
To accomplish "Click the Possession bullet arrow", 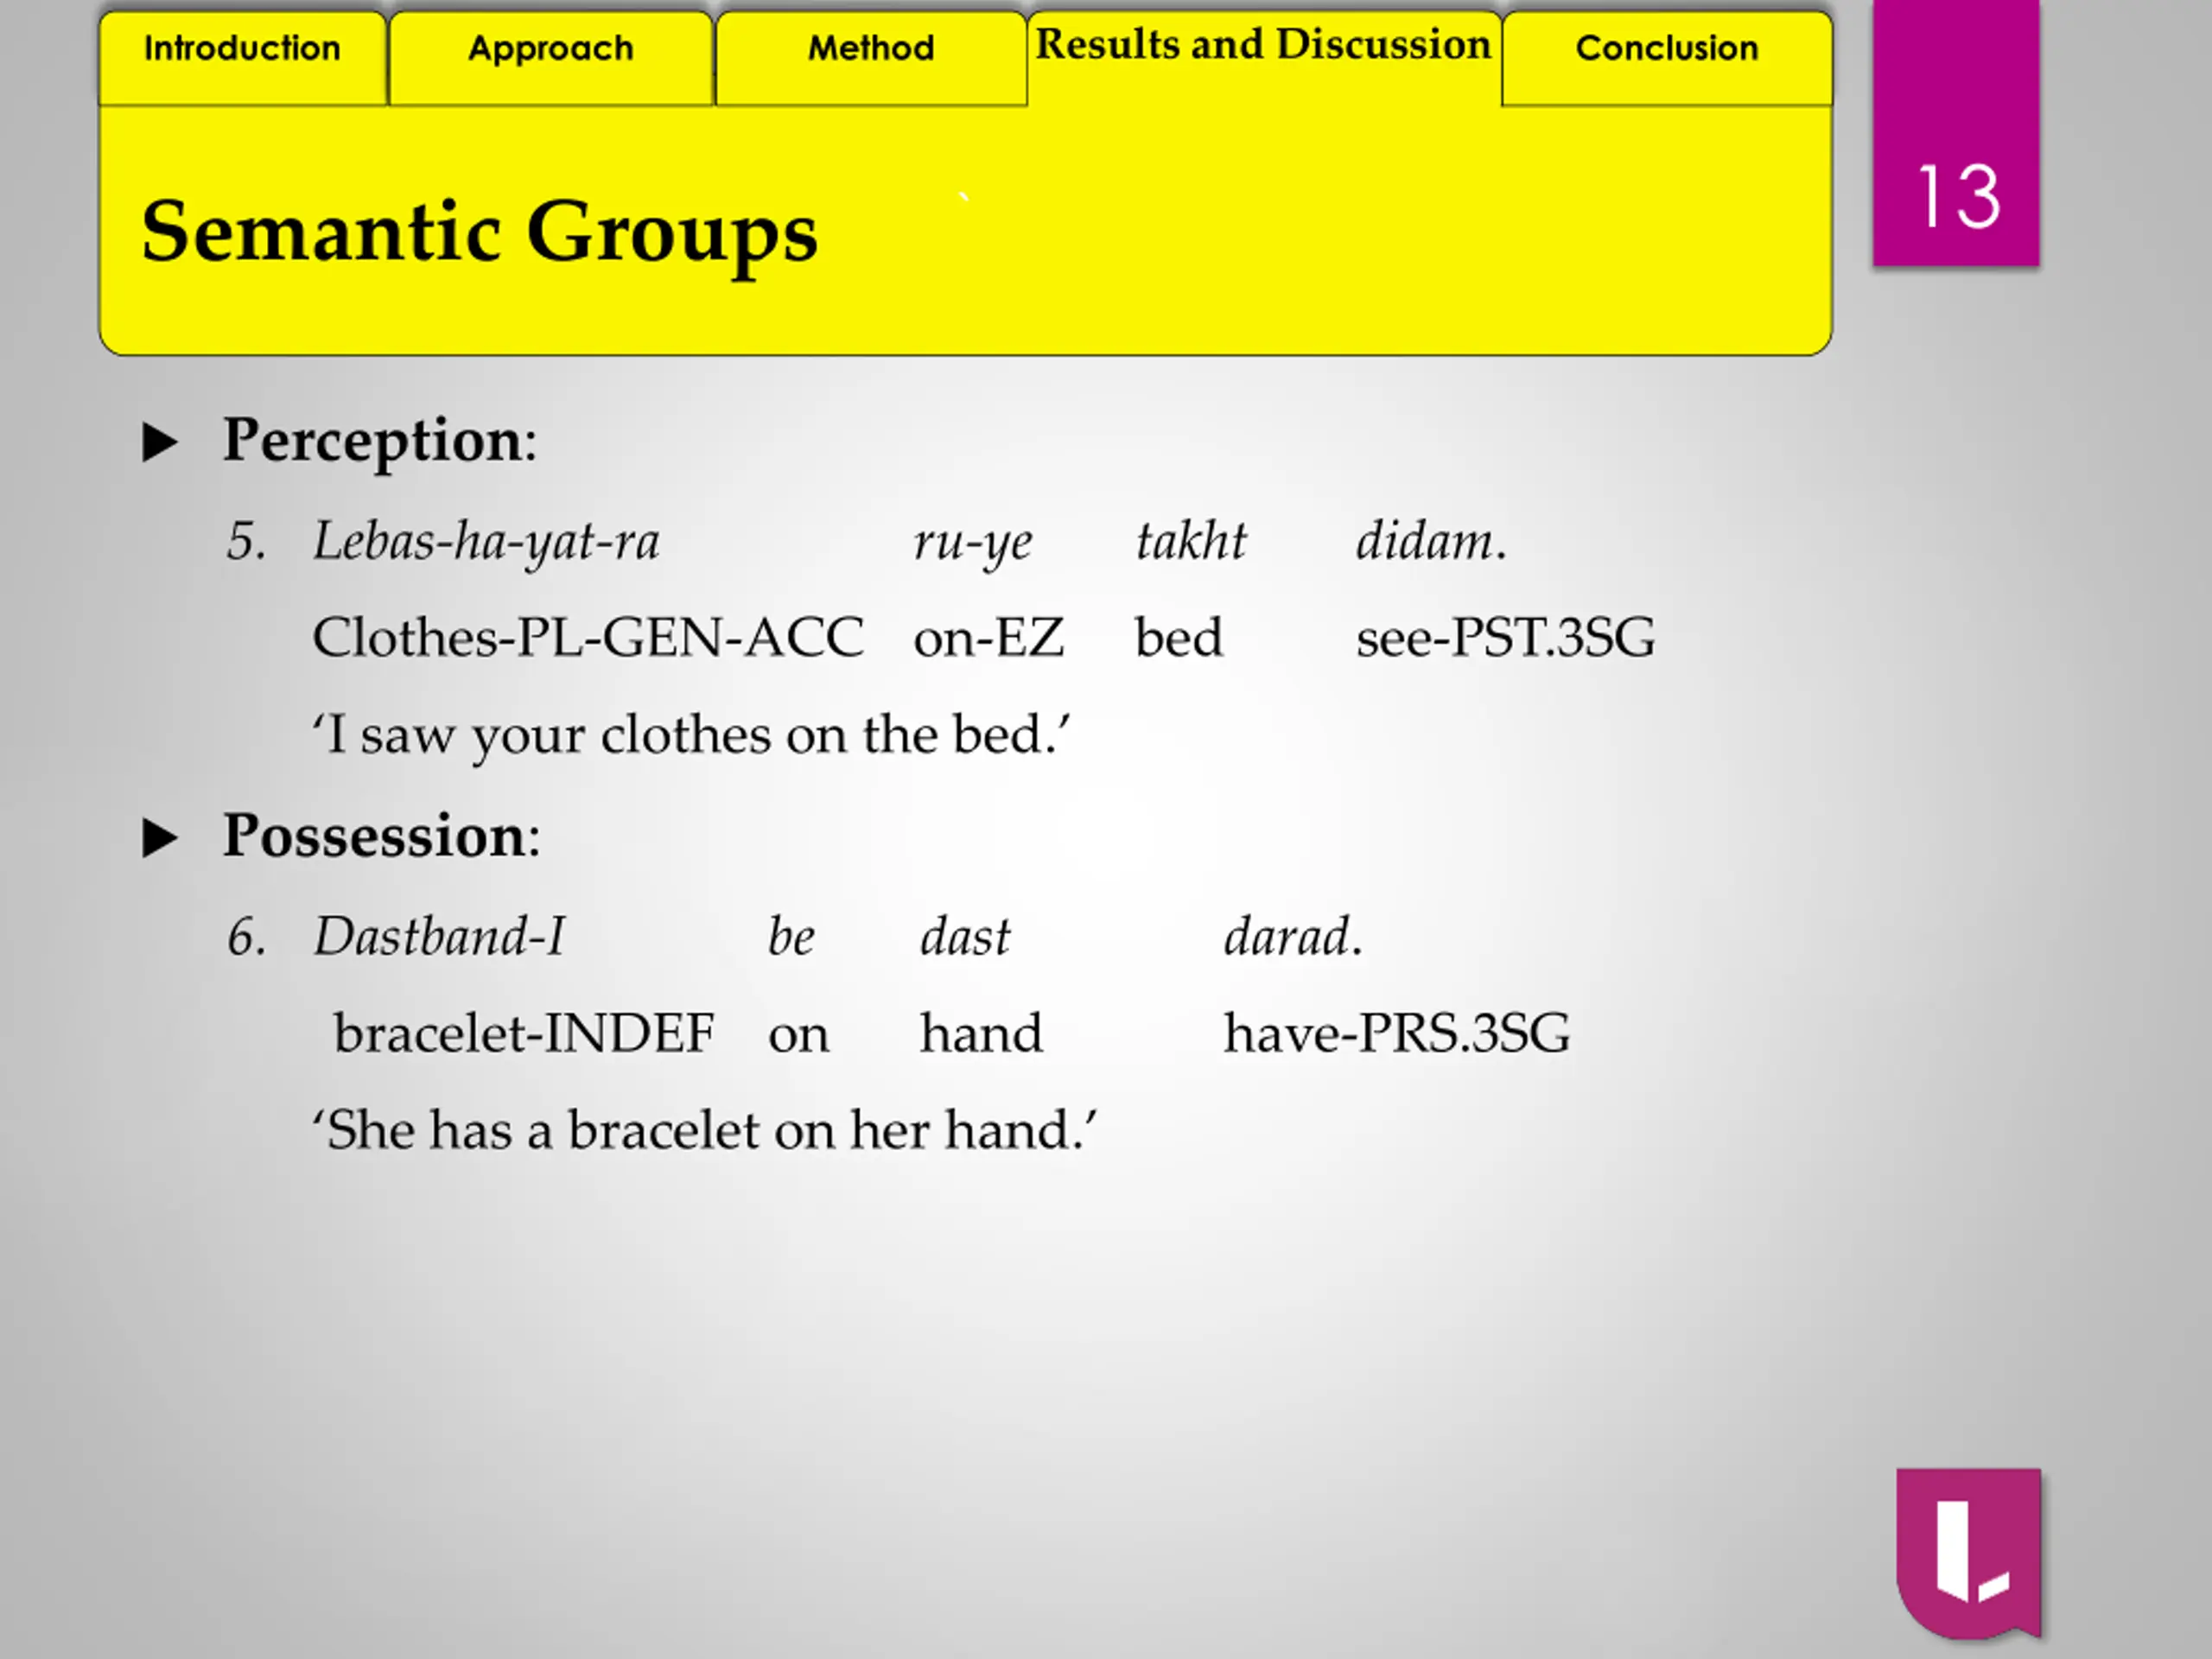I will click(x=160, y=838).
